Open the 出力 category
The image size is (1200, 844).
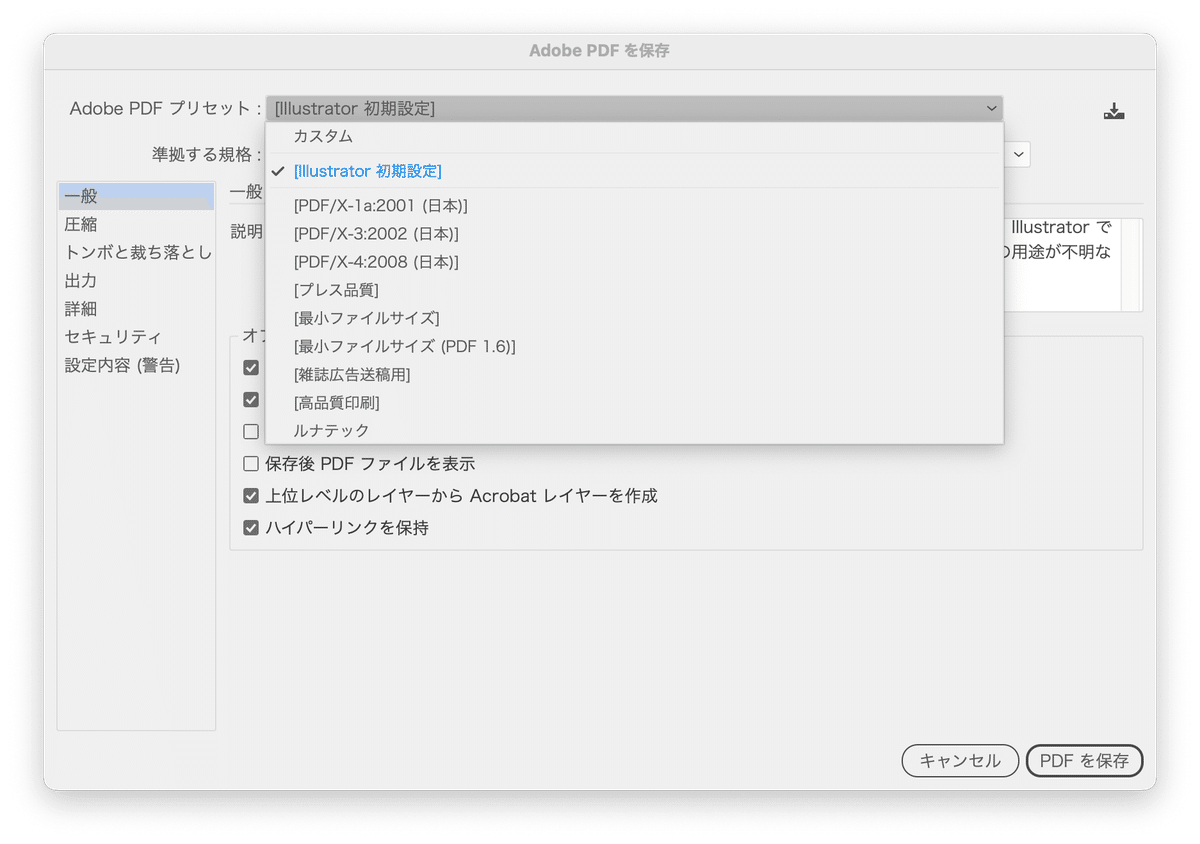point(136,281)
